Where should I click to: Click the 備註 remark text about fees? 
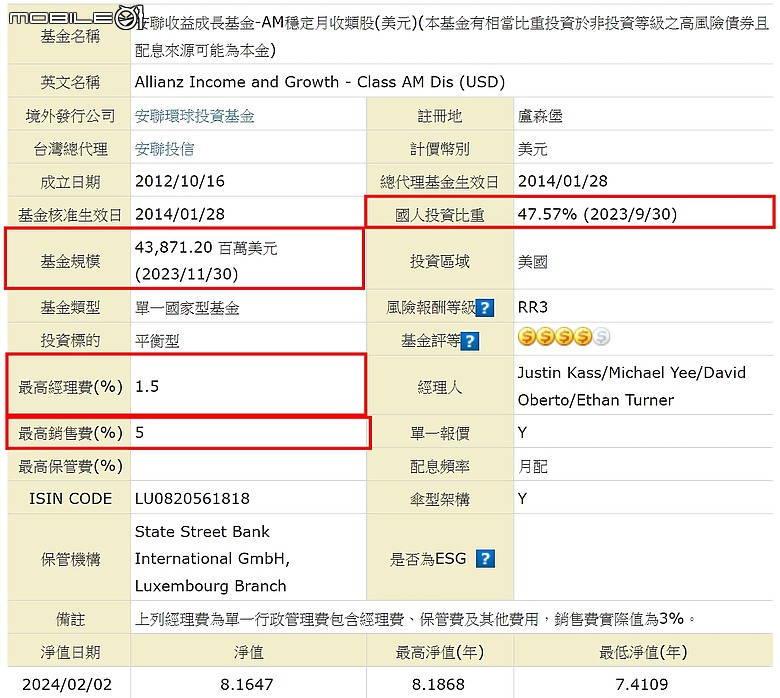pos(415,619)
